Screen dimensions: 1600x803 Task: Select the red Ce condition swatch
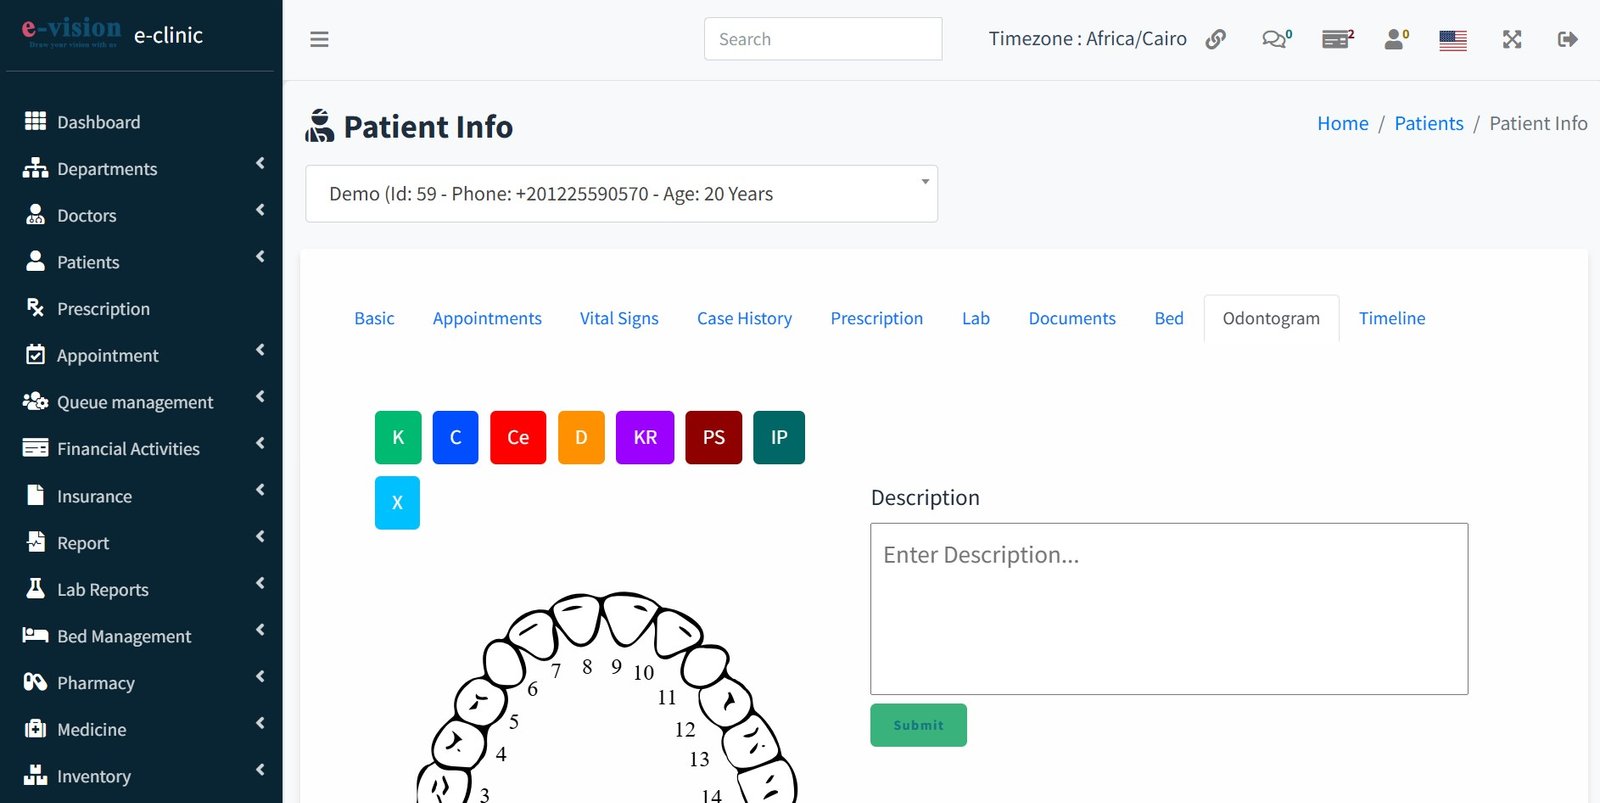(518, 437)
